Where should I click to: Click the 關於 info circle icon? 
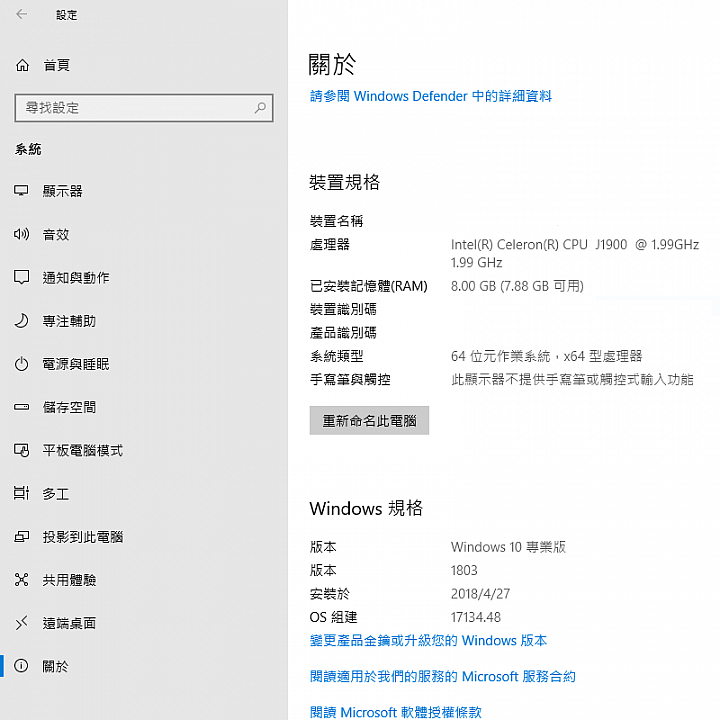21,666
